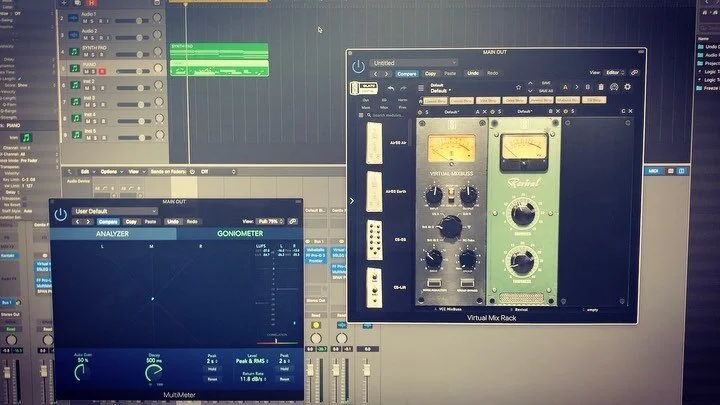Open Untitled preset dropdown in Virtual Mix Rack
Viewport: 720px width, 405px height.
[x=414, y=63]
